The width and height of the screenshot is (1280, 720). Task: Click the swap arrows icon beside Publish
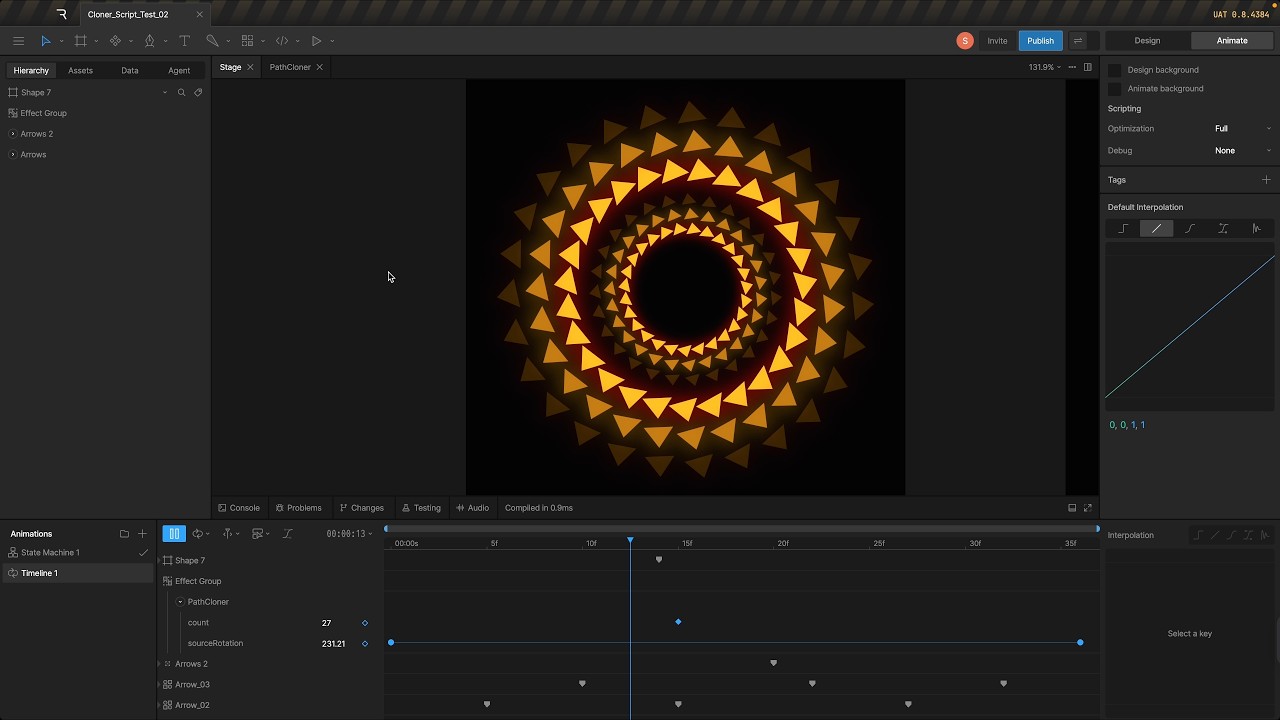[x=1078, y=41]
